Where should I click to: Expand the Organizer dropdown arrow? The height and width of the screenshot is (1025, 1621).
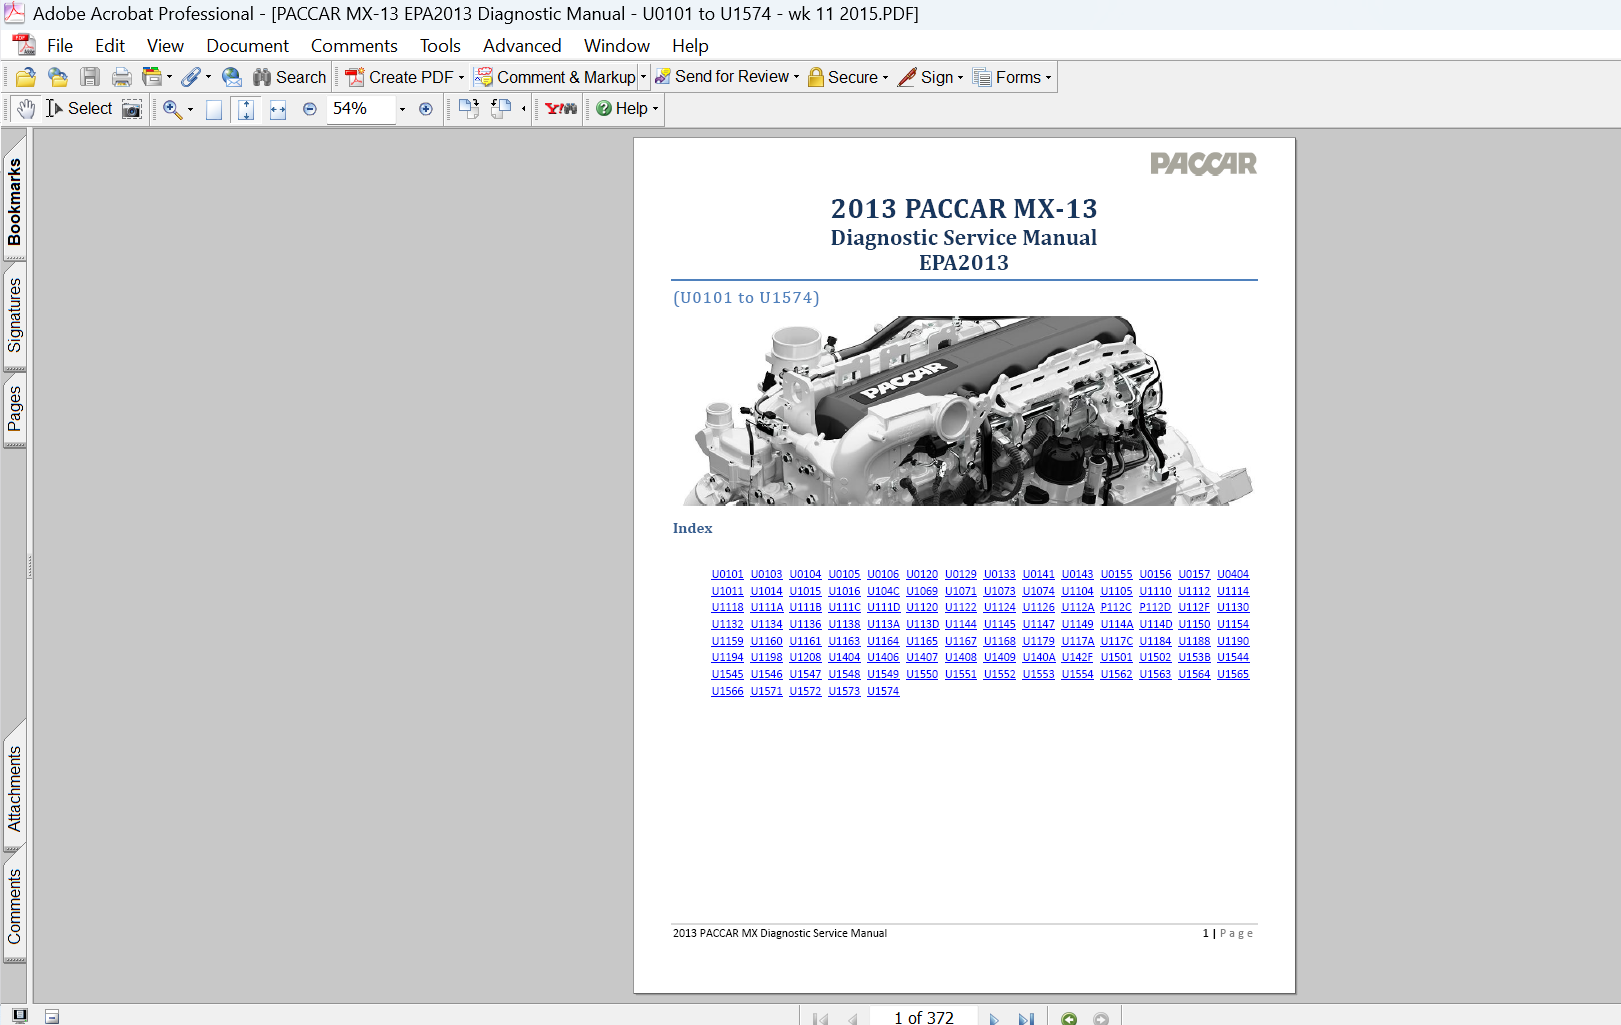(169, 77)
